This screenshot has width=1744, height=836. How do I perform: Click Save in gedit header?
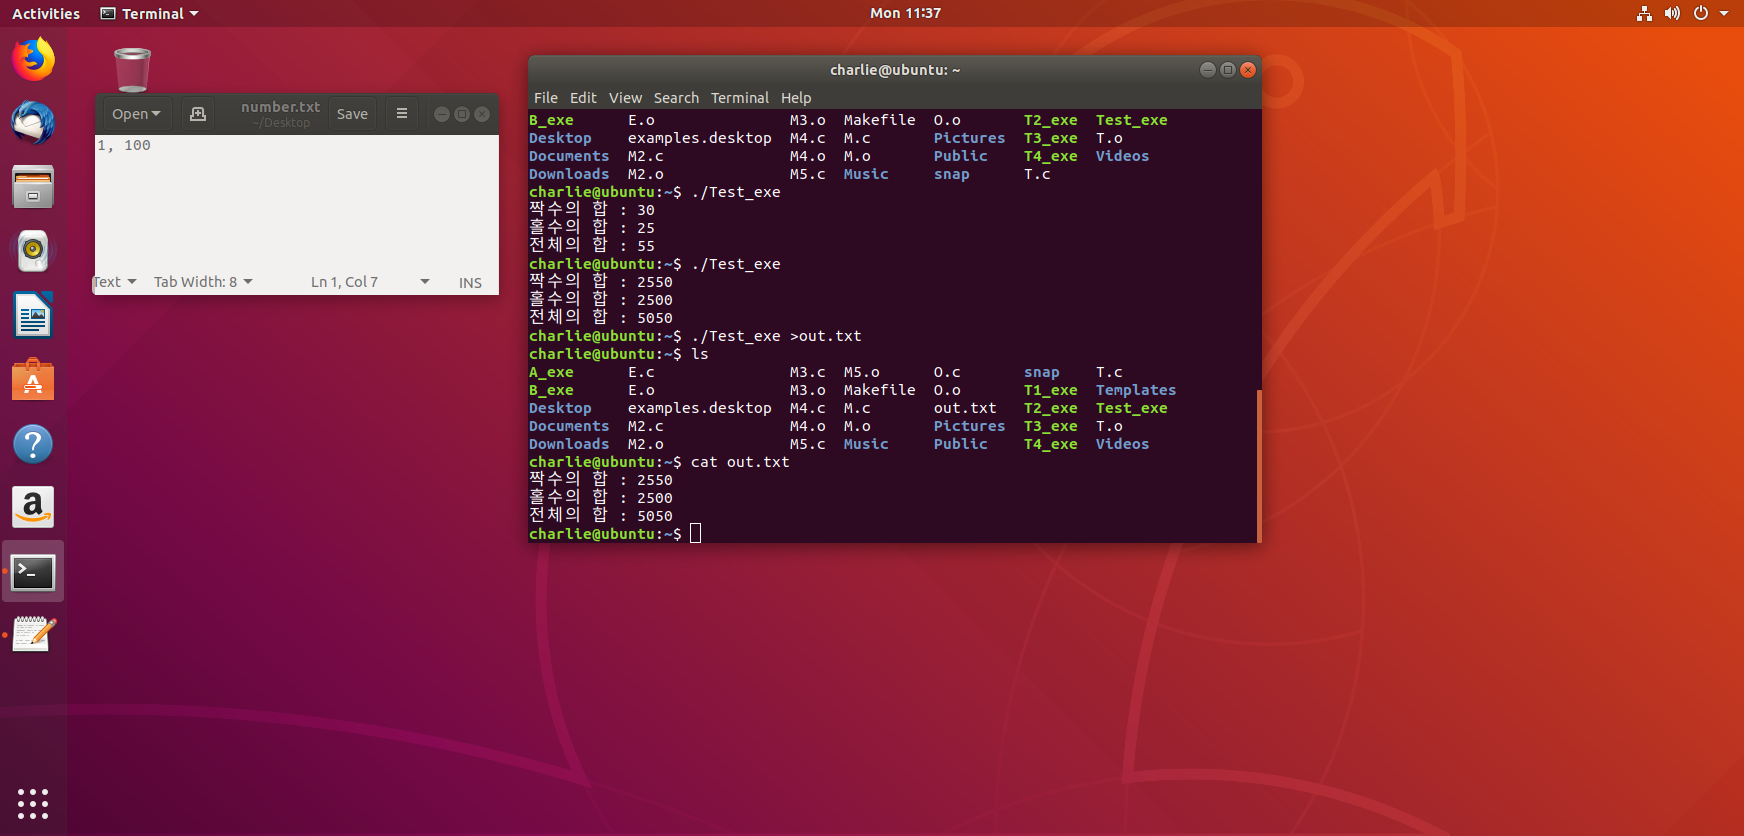(352, 114)
